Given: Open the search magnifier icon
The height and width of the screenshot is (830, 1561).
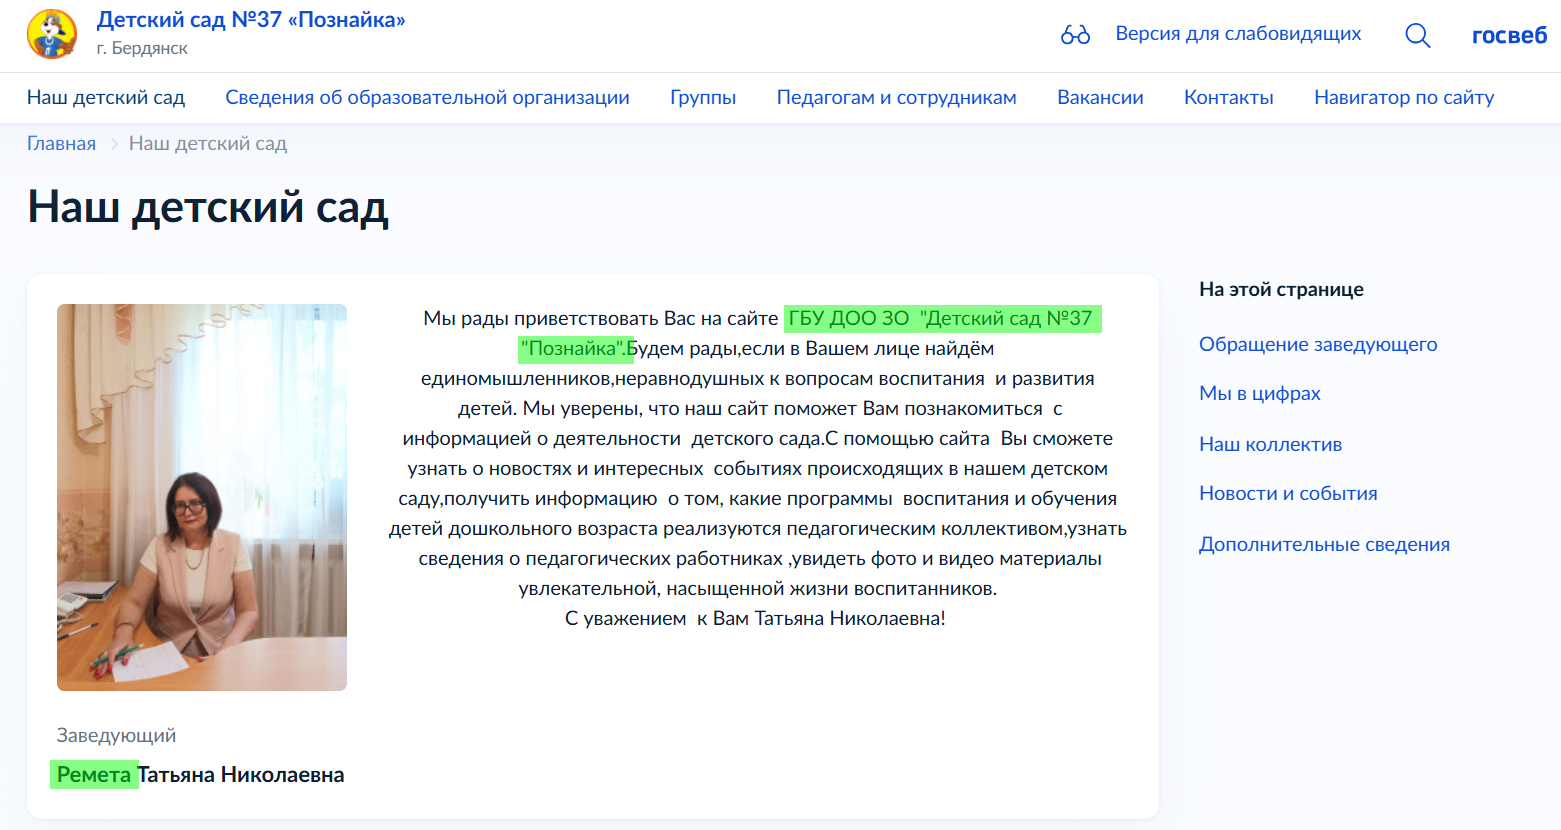Looking at the screenshot, I should tap(1417, 34).
